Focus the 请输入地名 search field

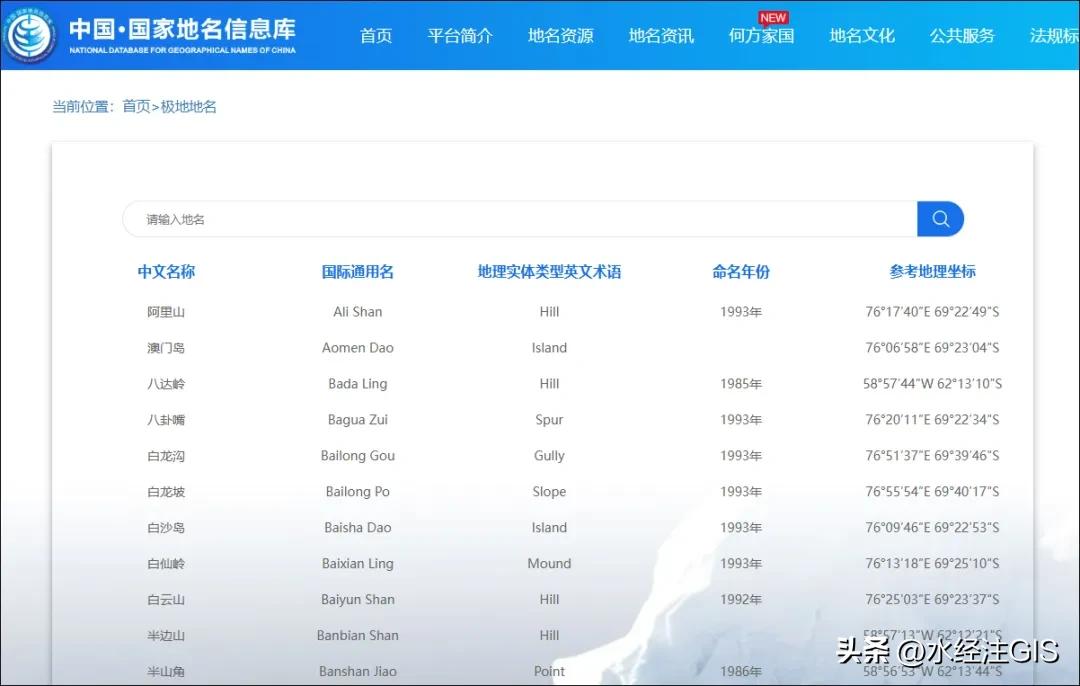(520, 219)
